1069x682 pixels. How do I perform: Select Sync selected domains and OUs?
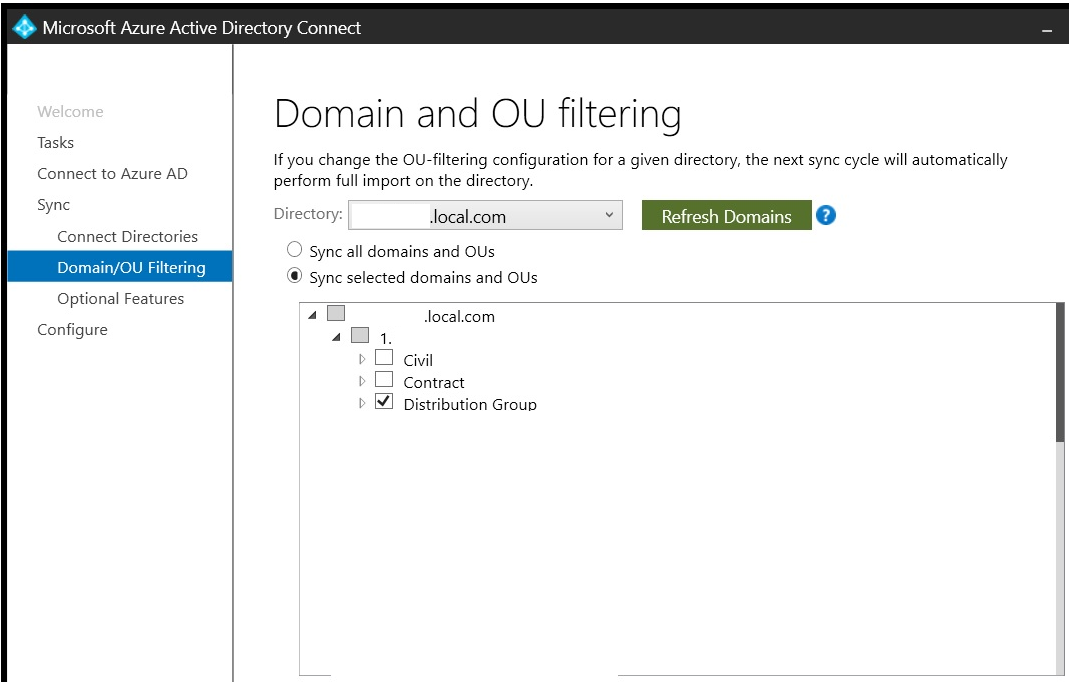tap(295, 276)
